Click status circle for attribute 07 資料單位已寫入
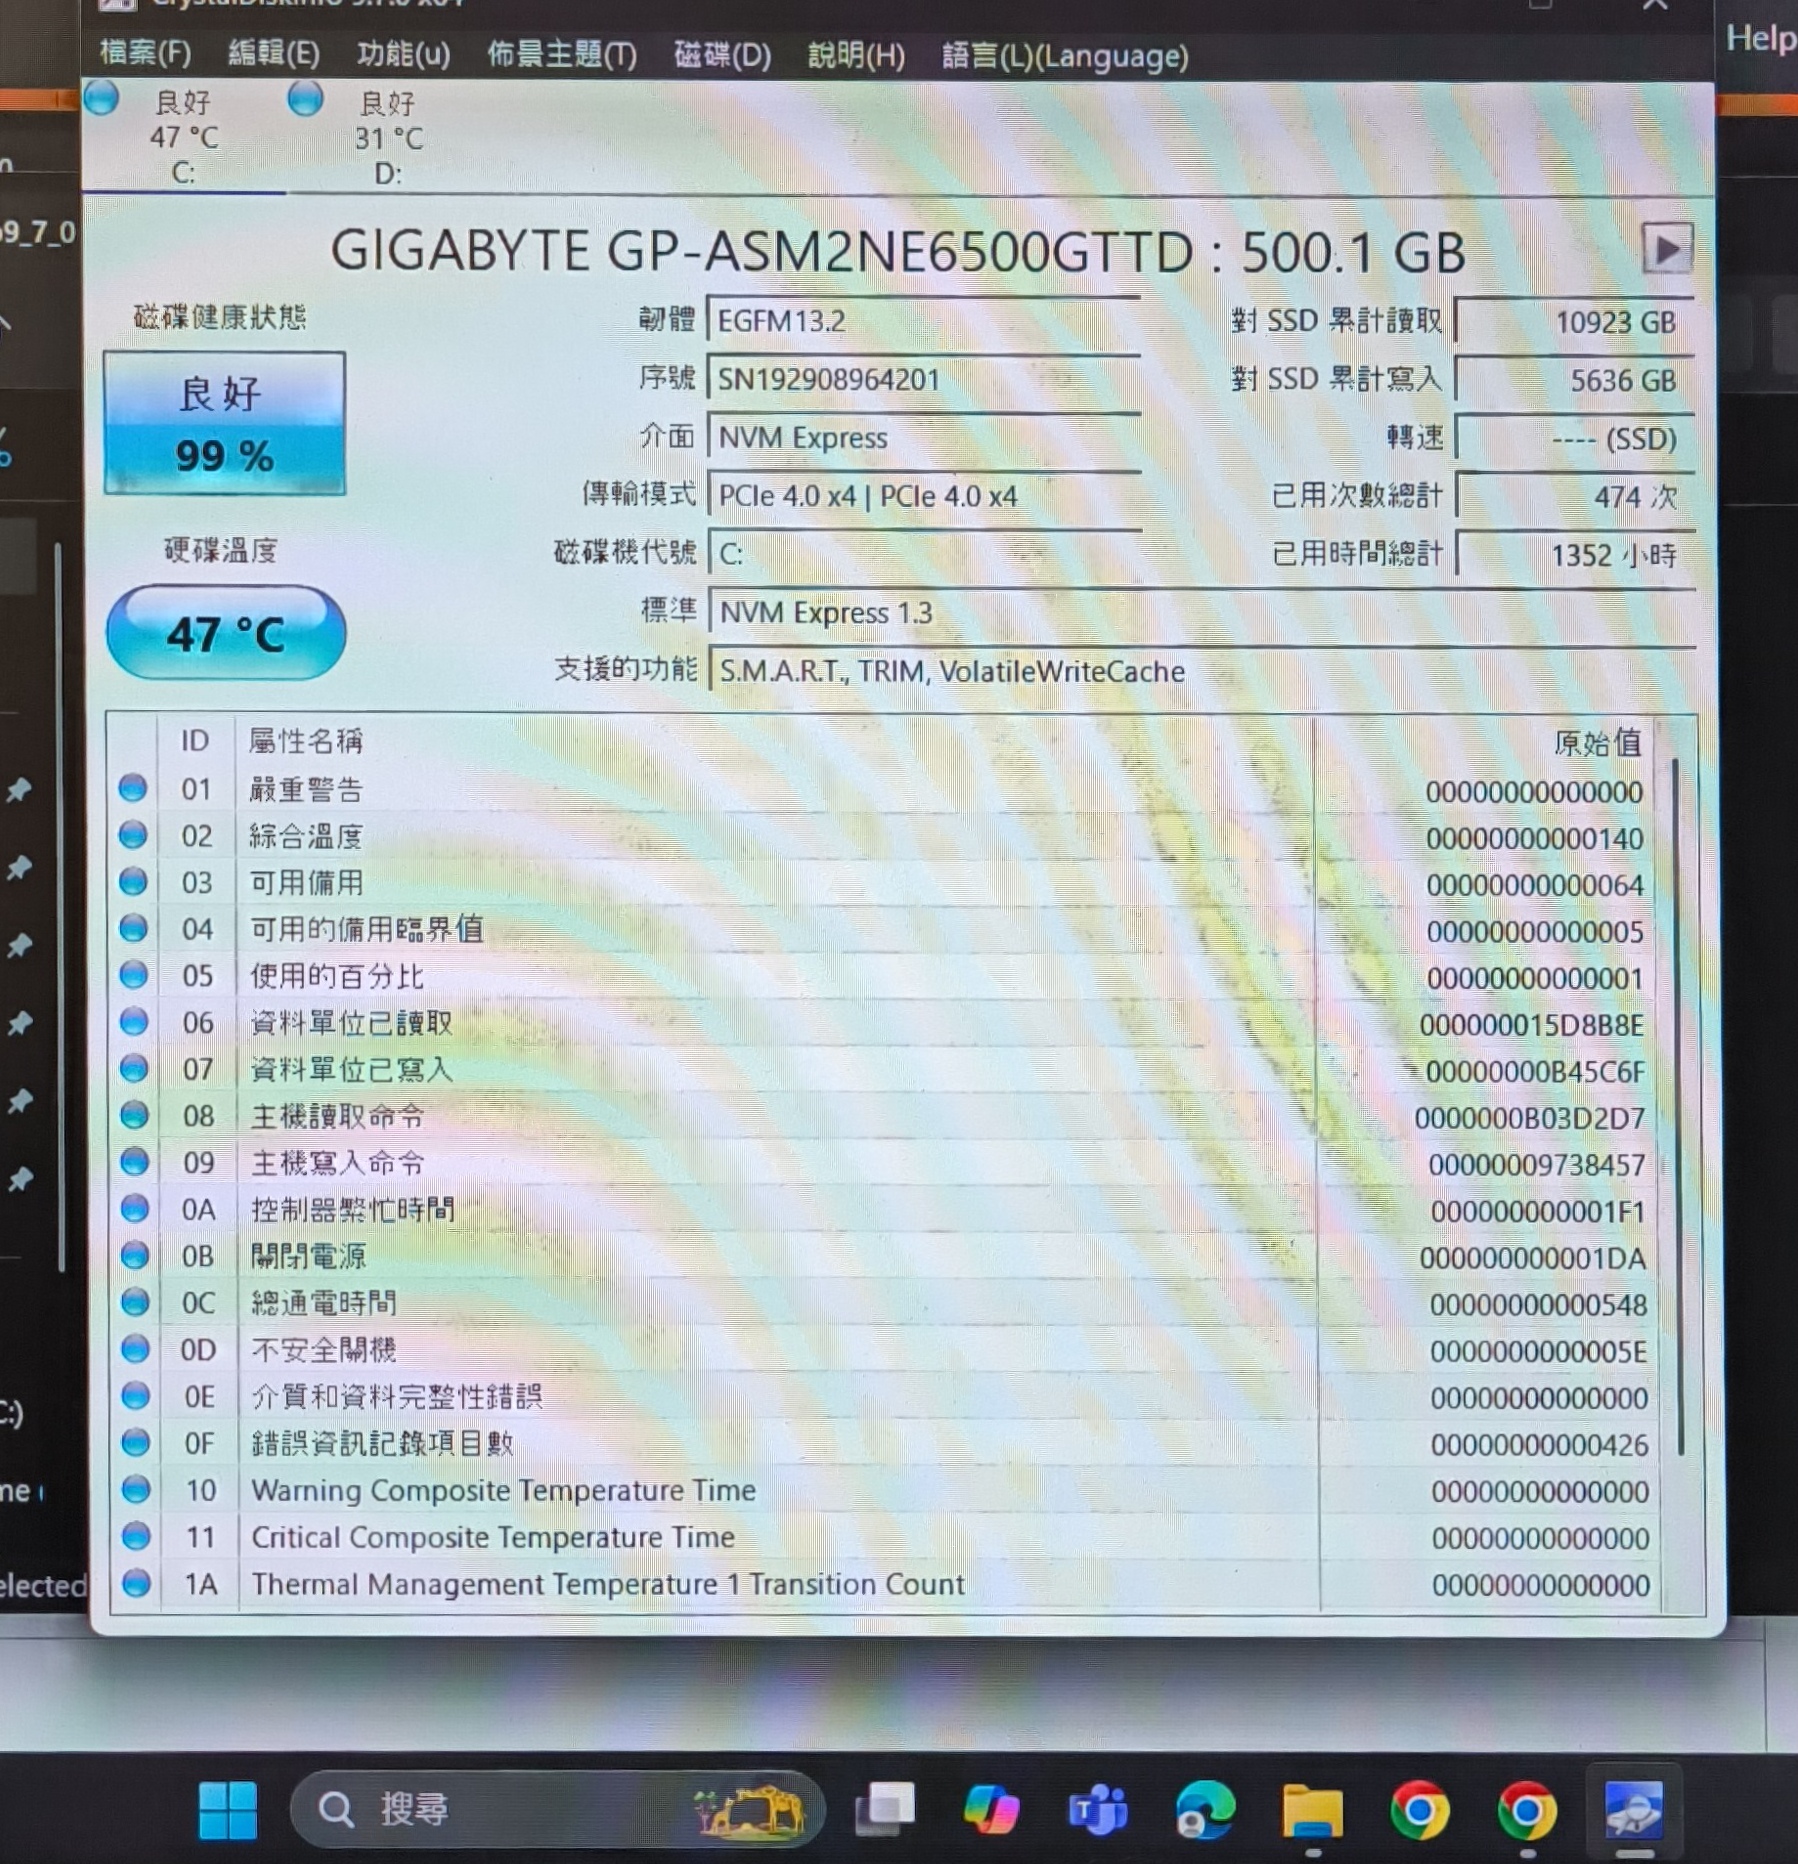Image resolution: width=1798 pixels, height=1864 pixels. point(134,1068)
